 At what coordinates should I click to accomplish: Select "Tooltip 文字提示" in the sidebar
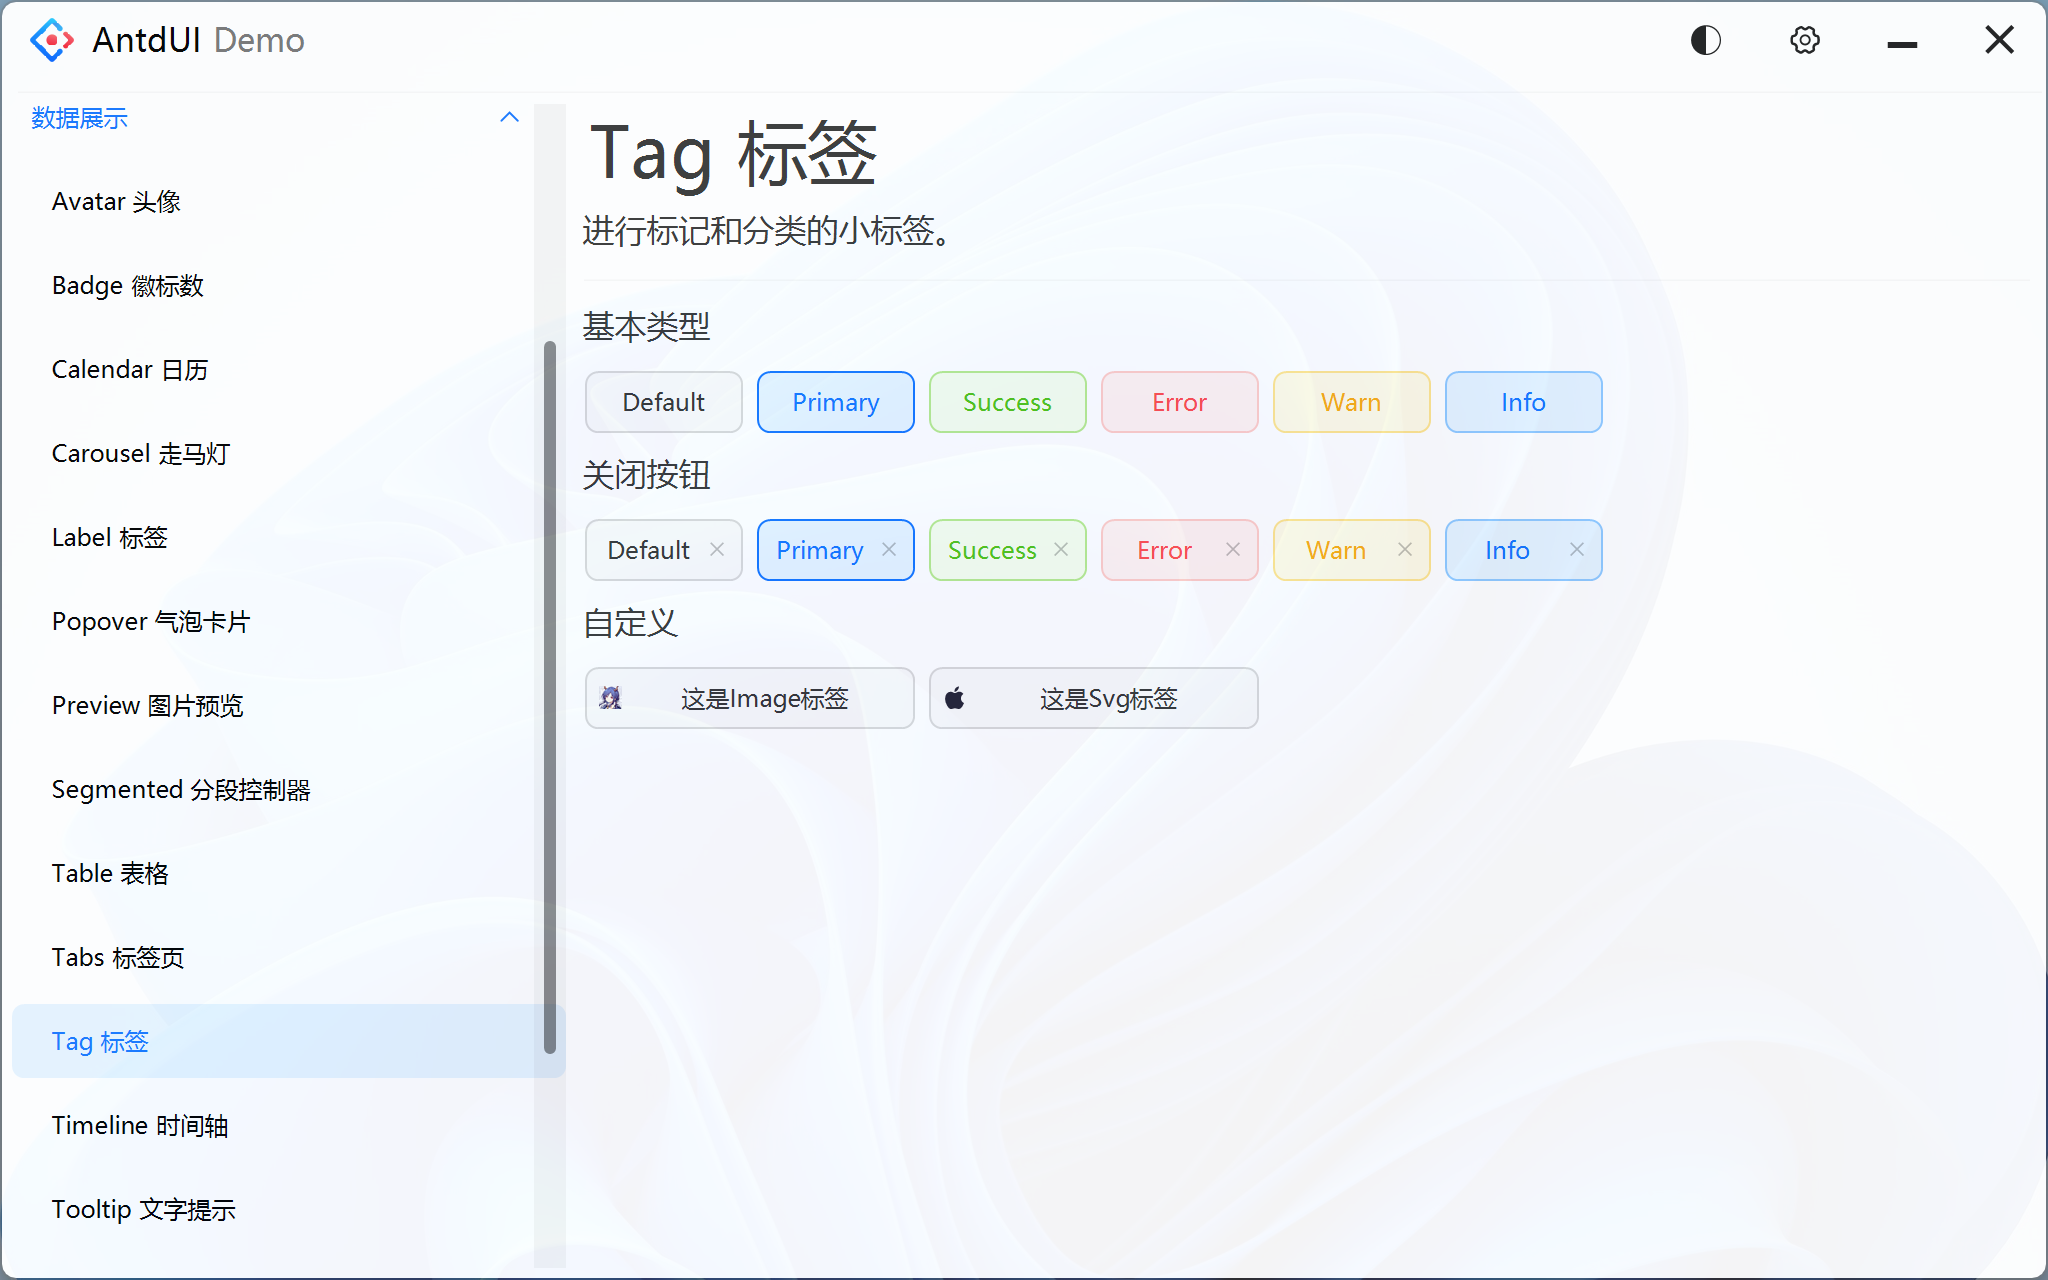pos(143,1208)
